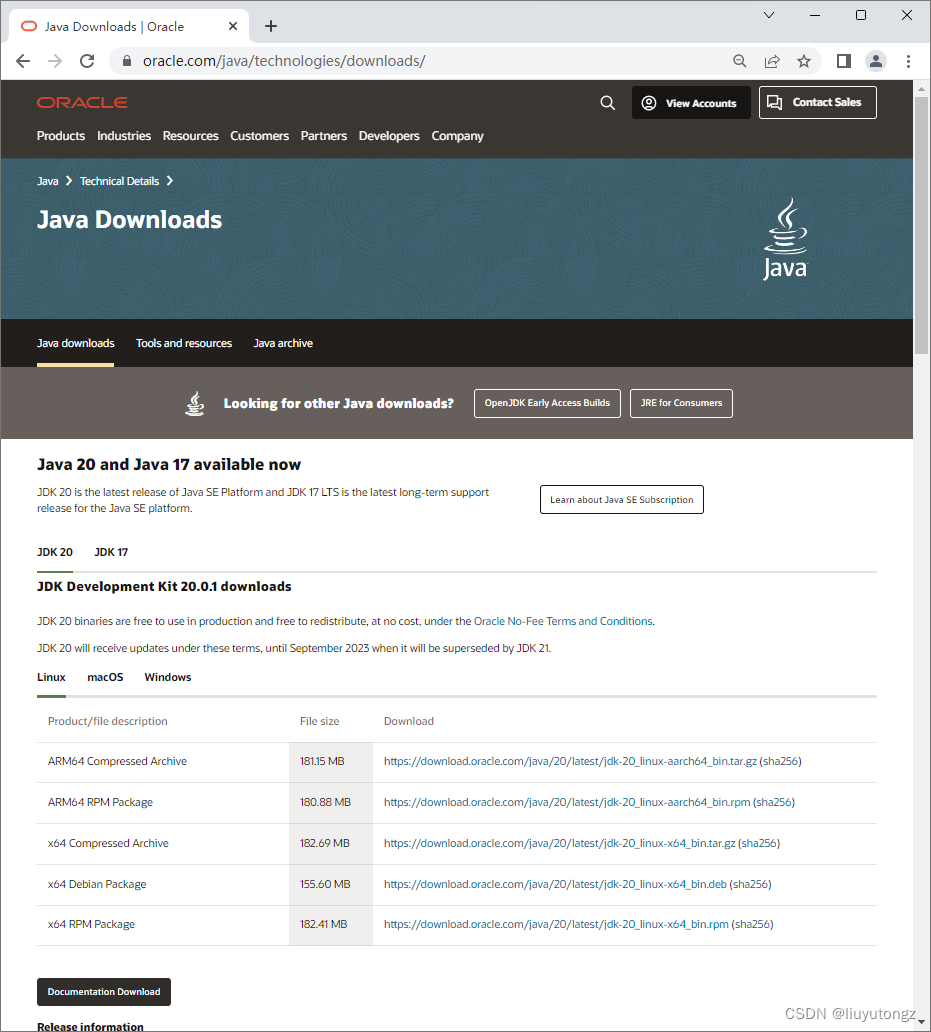
Task: Click the View Accounts button
Action: [x=691, y=103]
